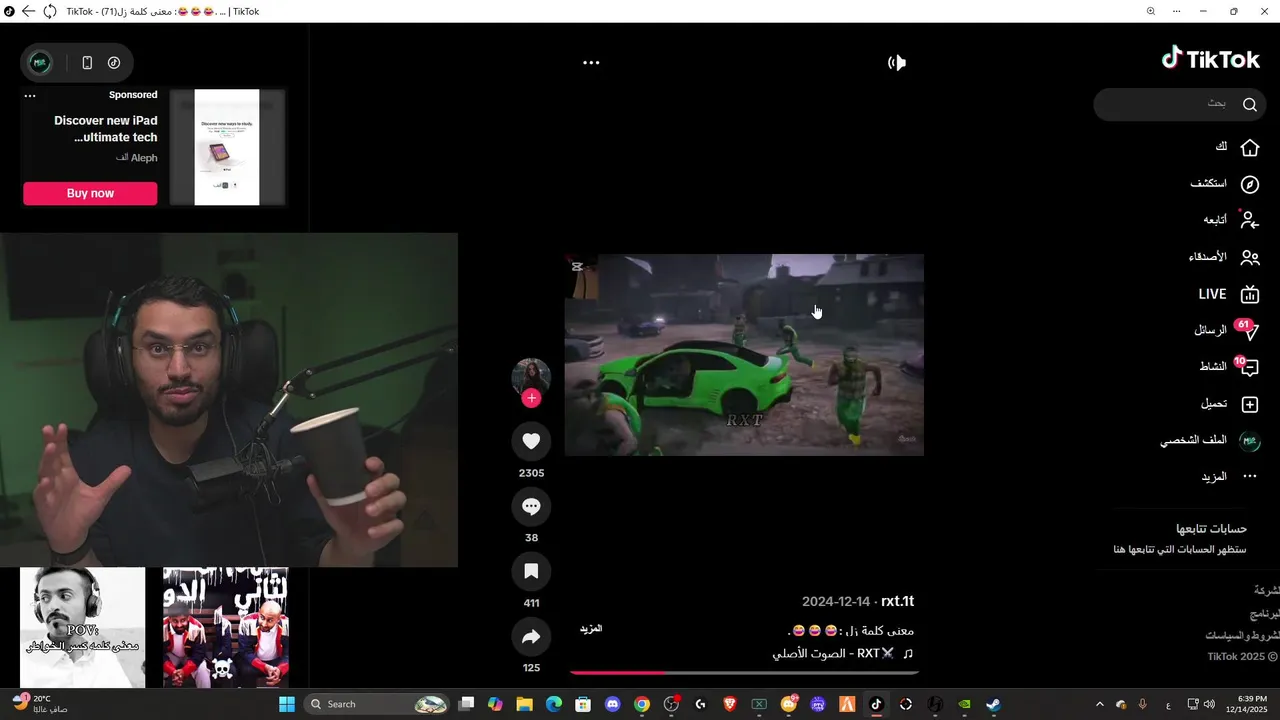Open the company (الشركة) footer link
The height and width of the screenshot is (720, 1280).
(1266, 590)
